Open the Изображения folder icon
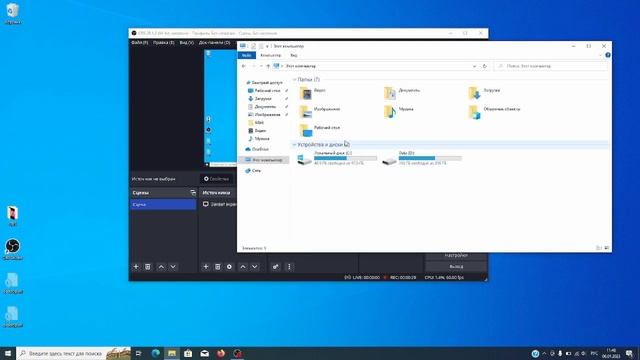This screenshot has width=640, height=360. [x=306, y=112]
